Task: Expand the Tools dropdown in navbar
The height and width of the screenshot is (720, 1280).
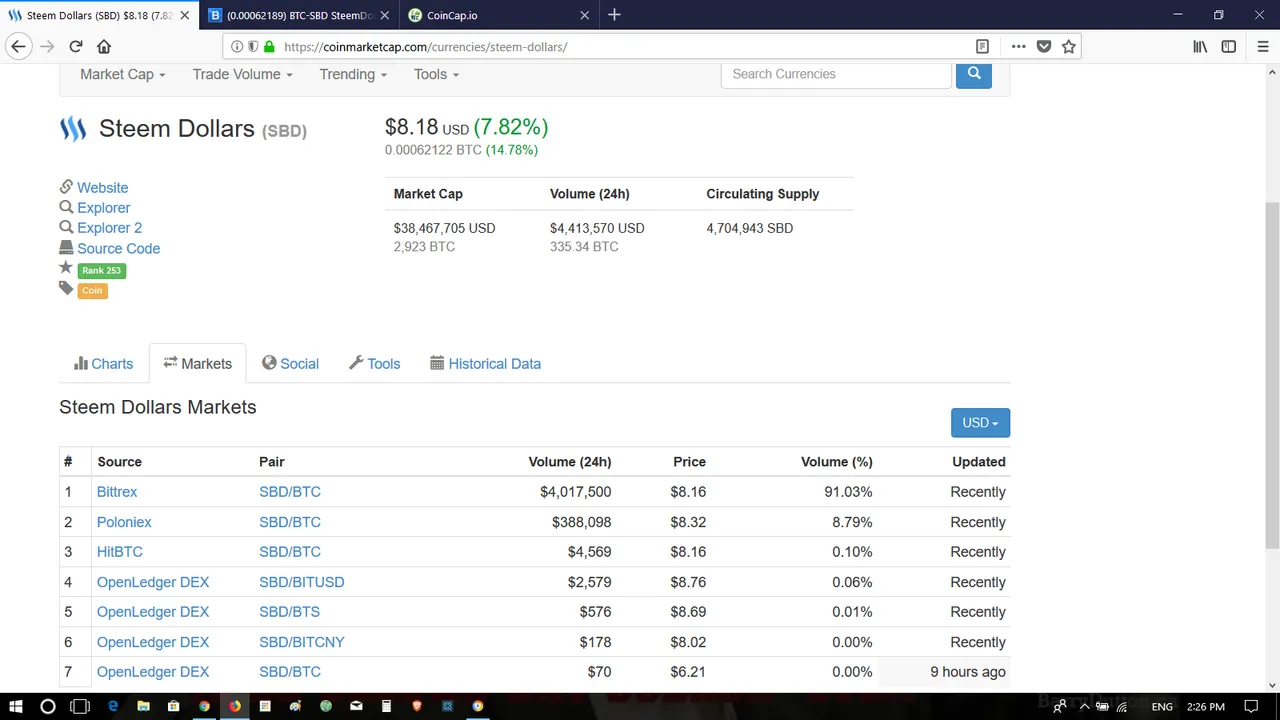Action: (436, 74)
